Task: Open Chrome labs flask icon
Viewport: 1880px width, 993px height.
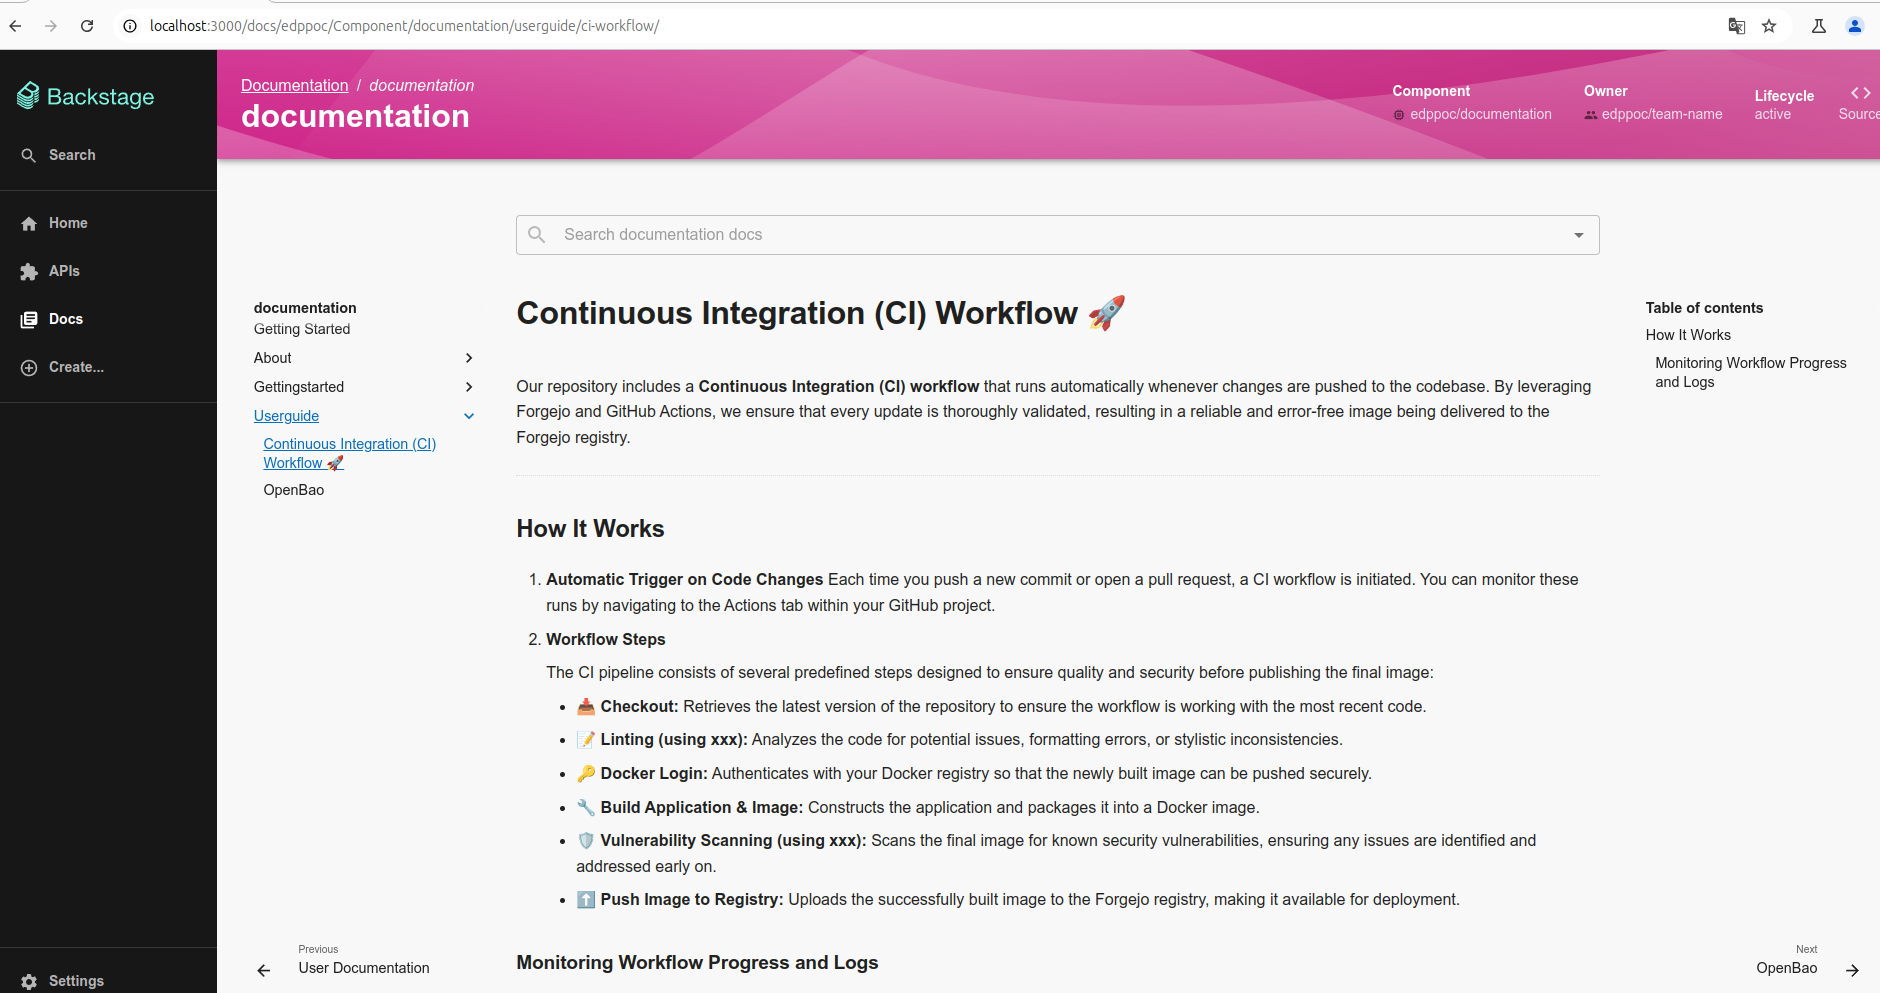Action: [x=1819, y=26]
